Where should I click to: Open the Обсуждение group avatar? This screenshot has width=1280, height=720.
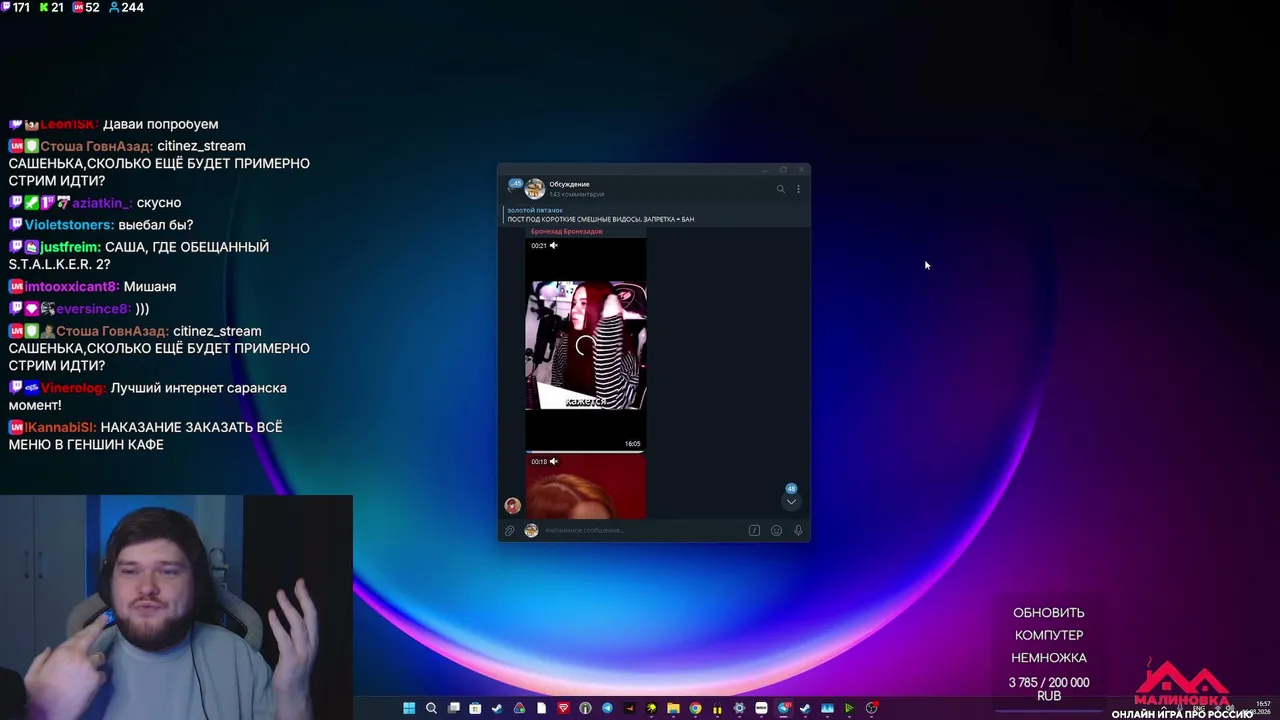point(535,189)
